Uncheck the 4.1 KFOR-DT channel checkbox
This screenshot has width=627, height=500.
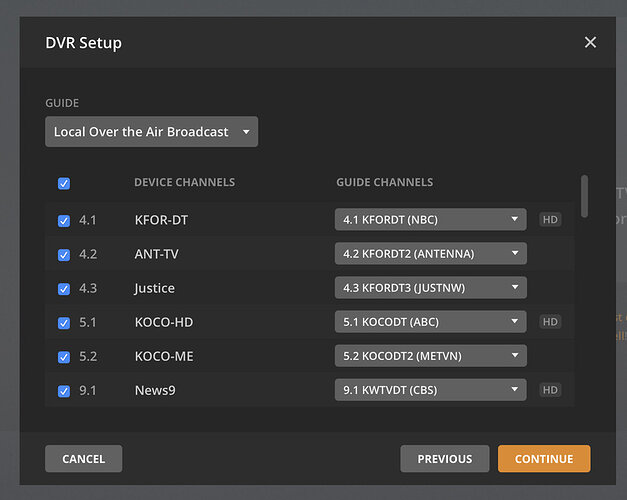pos(64,220)
